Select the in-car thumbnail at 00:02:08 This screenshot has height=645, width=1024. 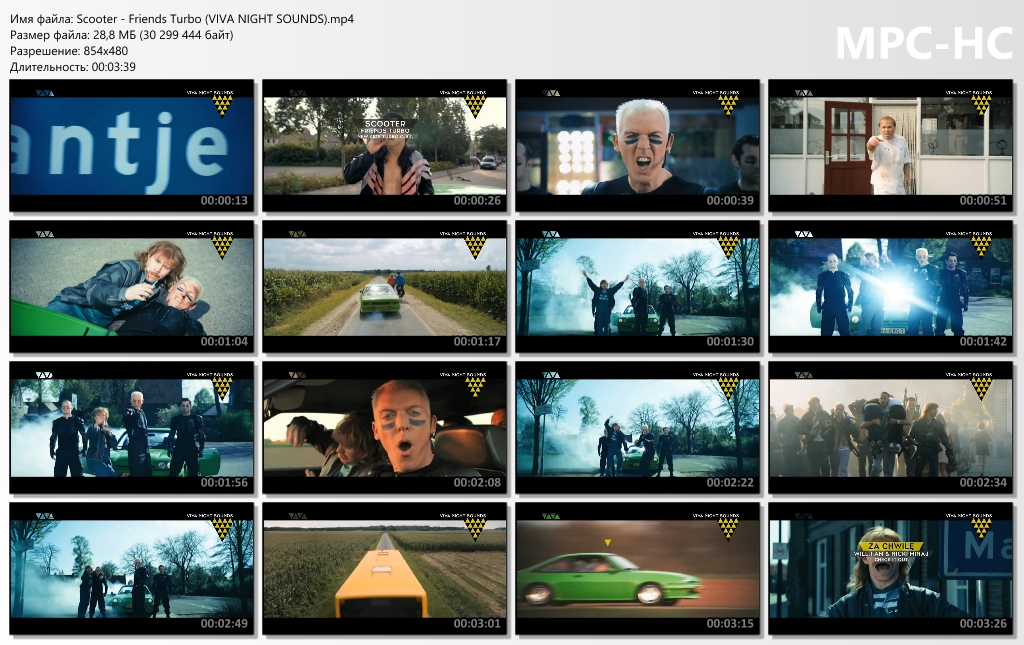(x=385, y=428)
